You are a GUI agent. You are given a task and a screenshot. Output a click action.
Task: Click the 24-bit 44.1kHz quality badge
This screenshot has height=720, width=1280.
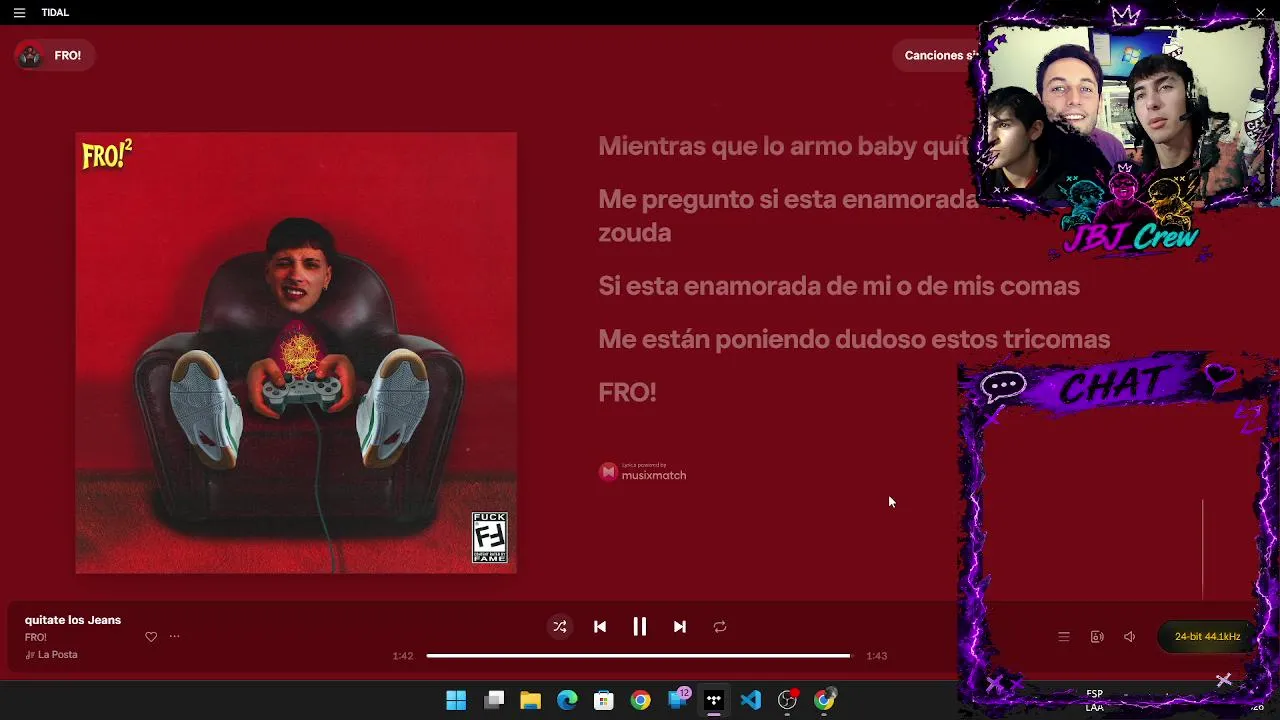1207,637
